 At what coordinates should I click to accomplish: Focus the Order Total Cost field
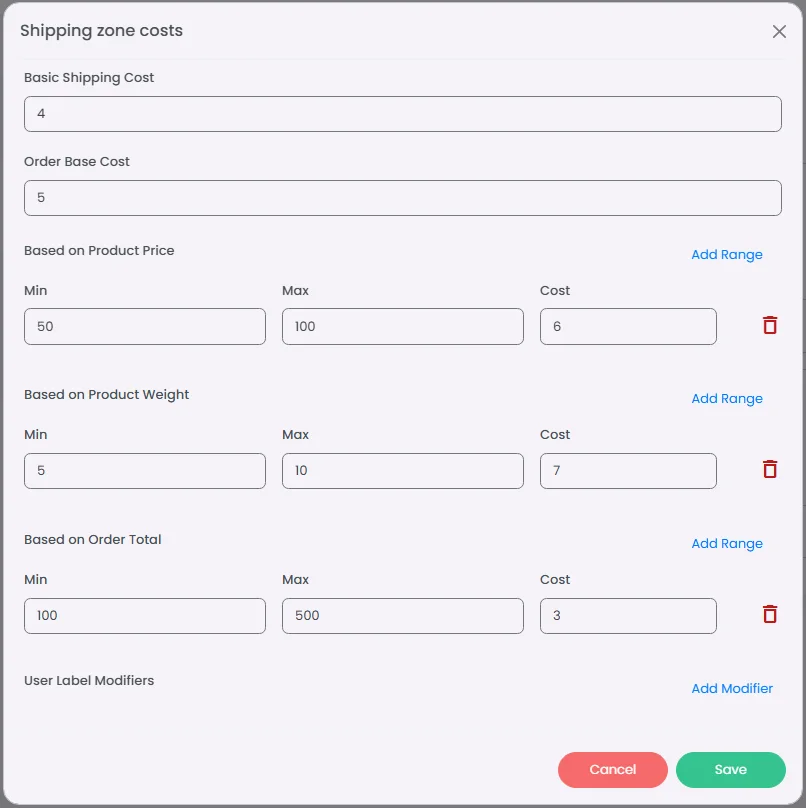click(628, 616)
